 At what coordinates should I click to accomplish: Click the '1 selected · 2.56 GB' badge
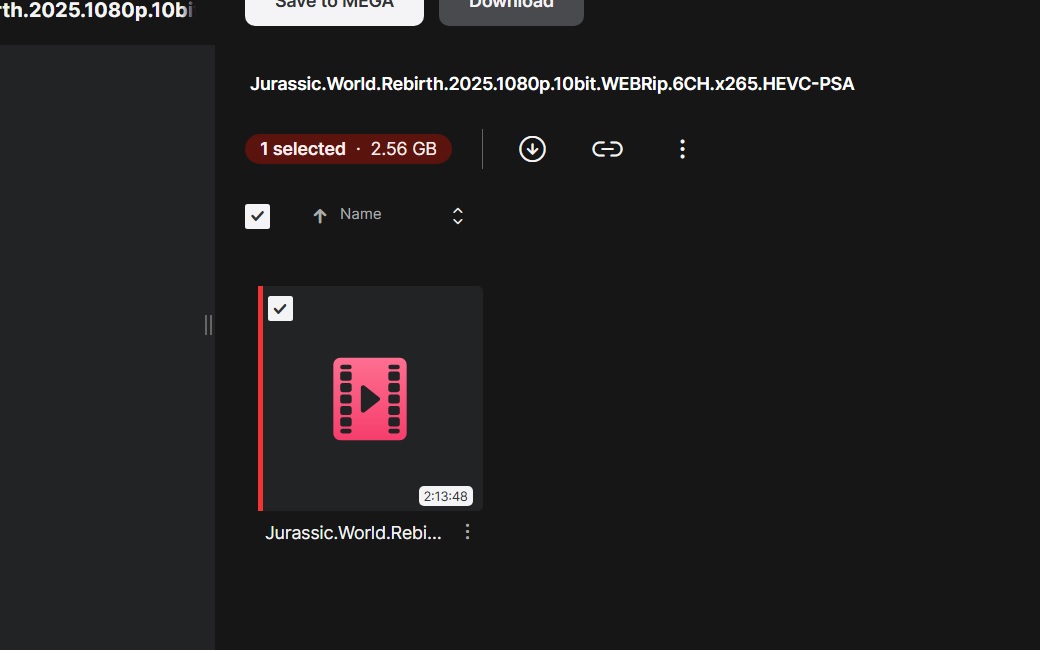click(x=348, y=149)
